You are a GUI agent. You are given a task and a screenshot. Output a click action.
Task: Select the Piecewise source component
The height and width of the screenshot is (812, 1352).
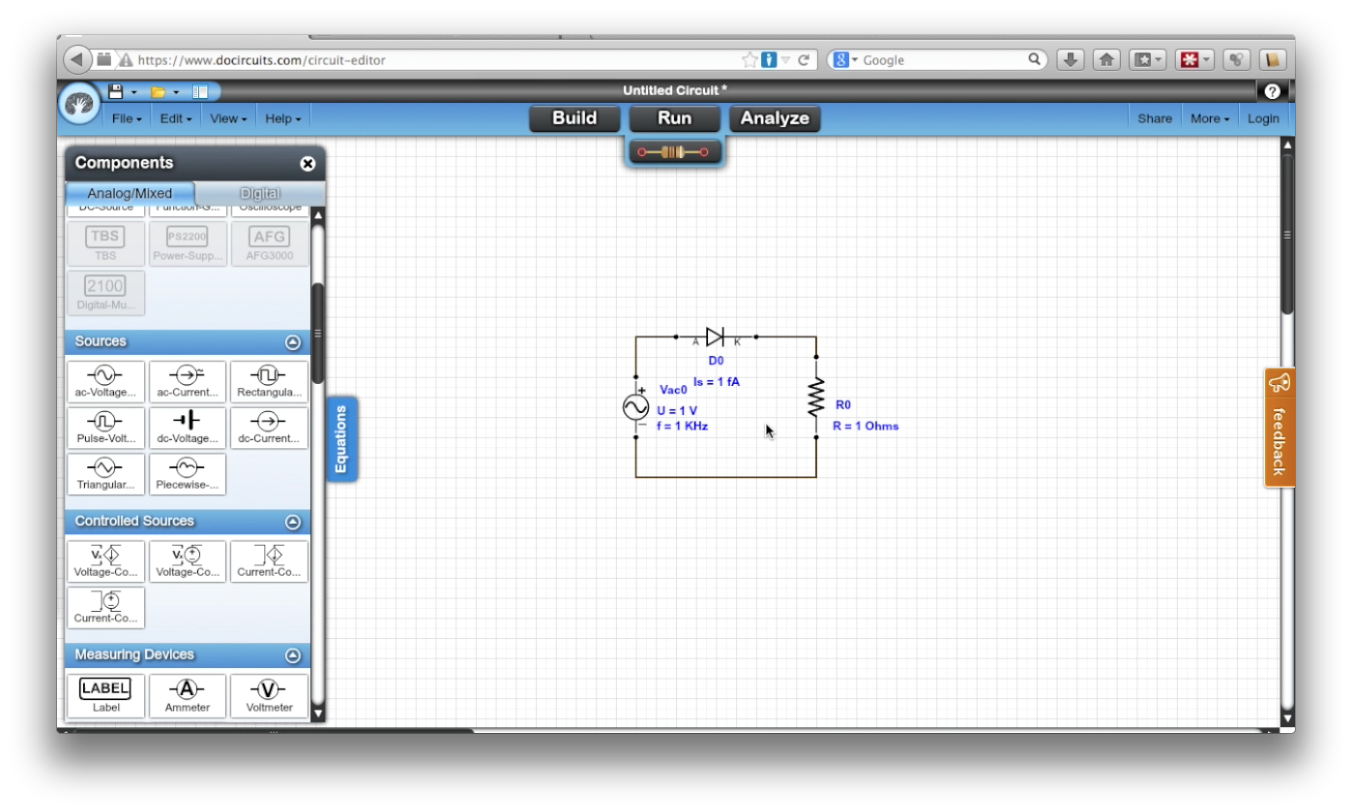click(x=188, y=473)
